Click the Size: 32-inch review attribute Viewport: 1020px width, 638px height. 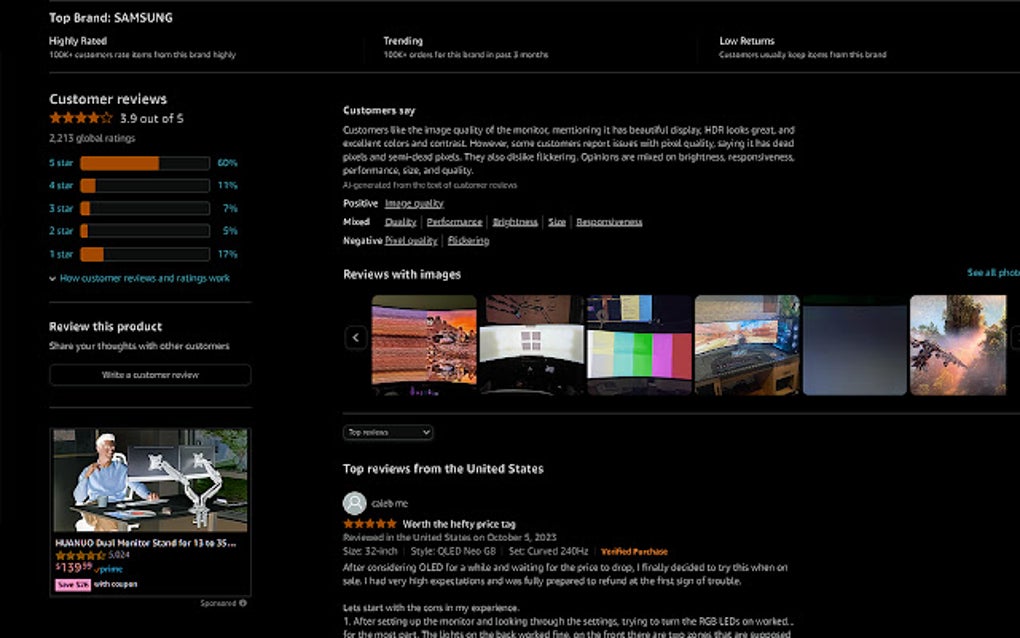click(370, 552)
